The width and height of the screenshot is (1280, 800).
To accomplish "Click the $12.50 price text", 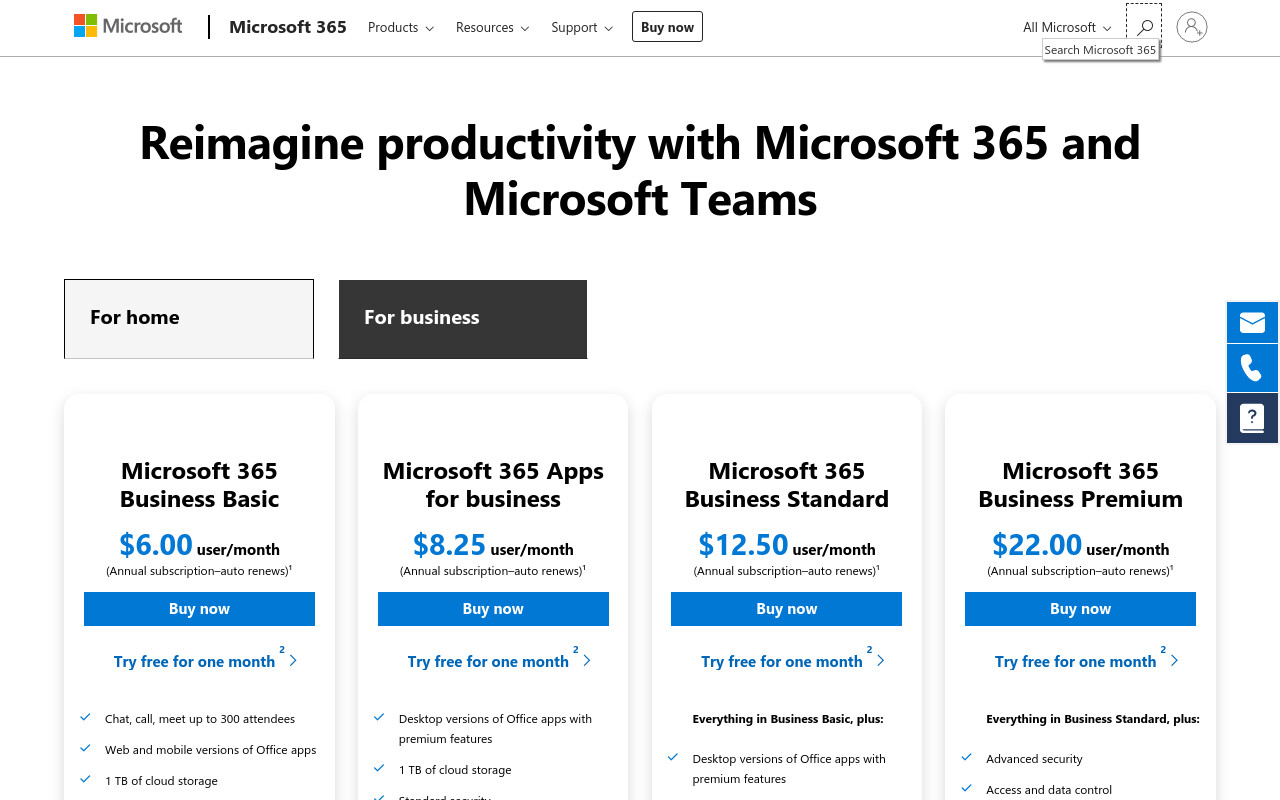I will click(x=743, y=545).
